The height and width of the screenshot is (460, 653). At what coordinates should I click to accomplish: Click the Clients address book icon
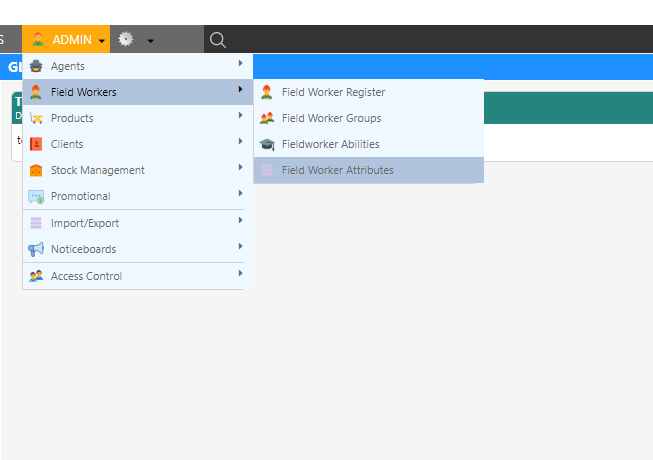(x=36, y=144)
